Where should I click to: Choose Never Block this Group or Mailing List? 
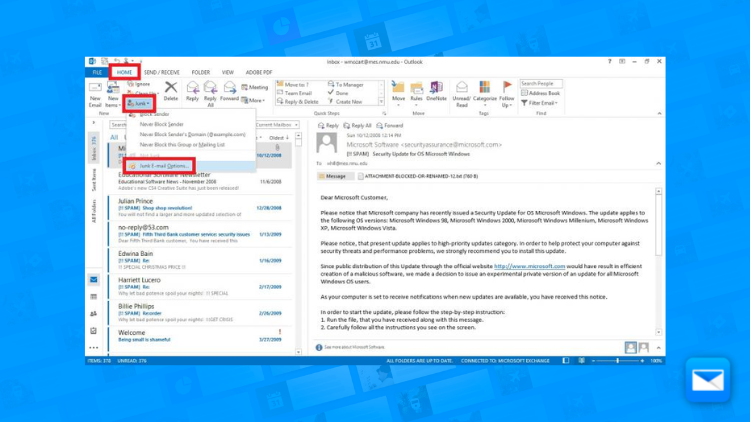tap(191, 144)
